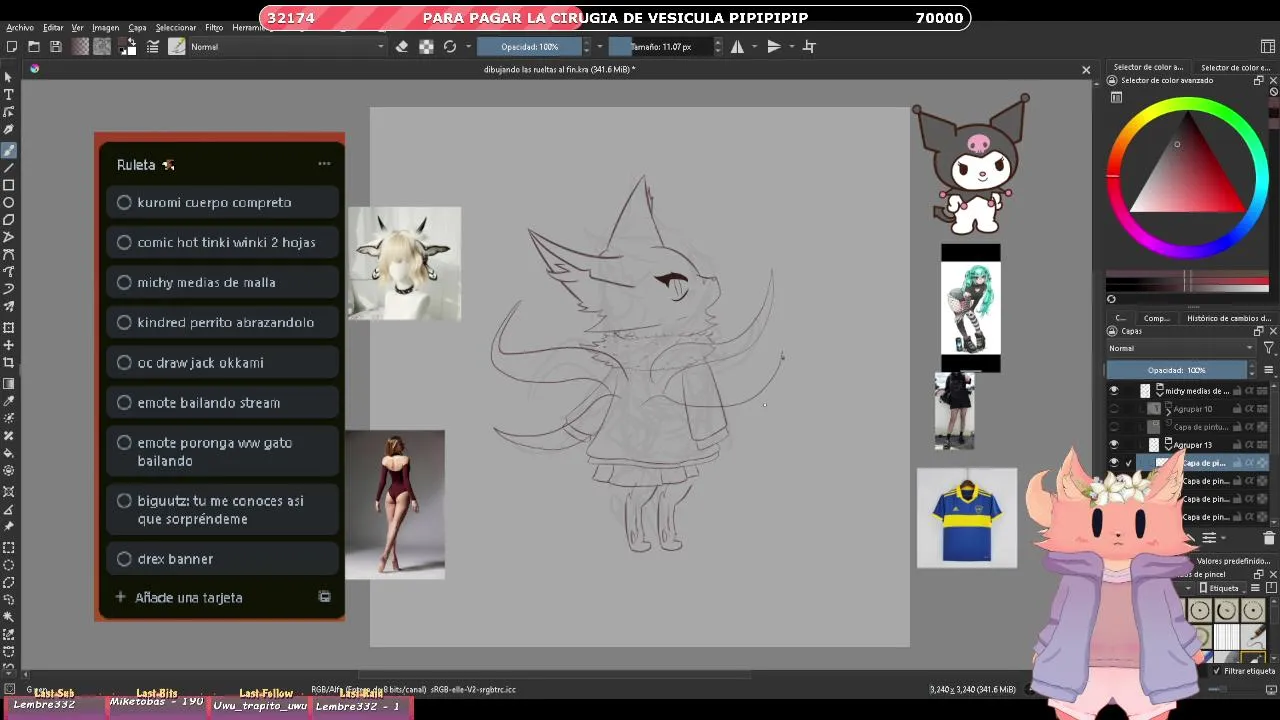The image size is (1280, 720).
Task: Click the New document icon
Action: pyautogui.click(x=12, y=46)
